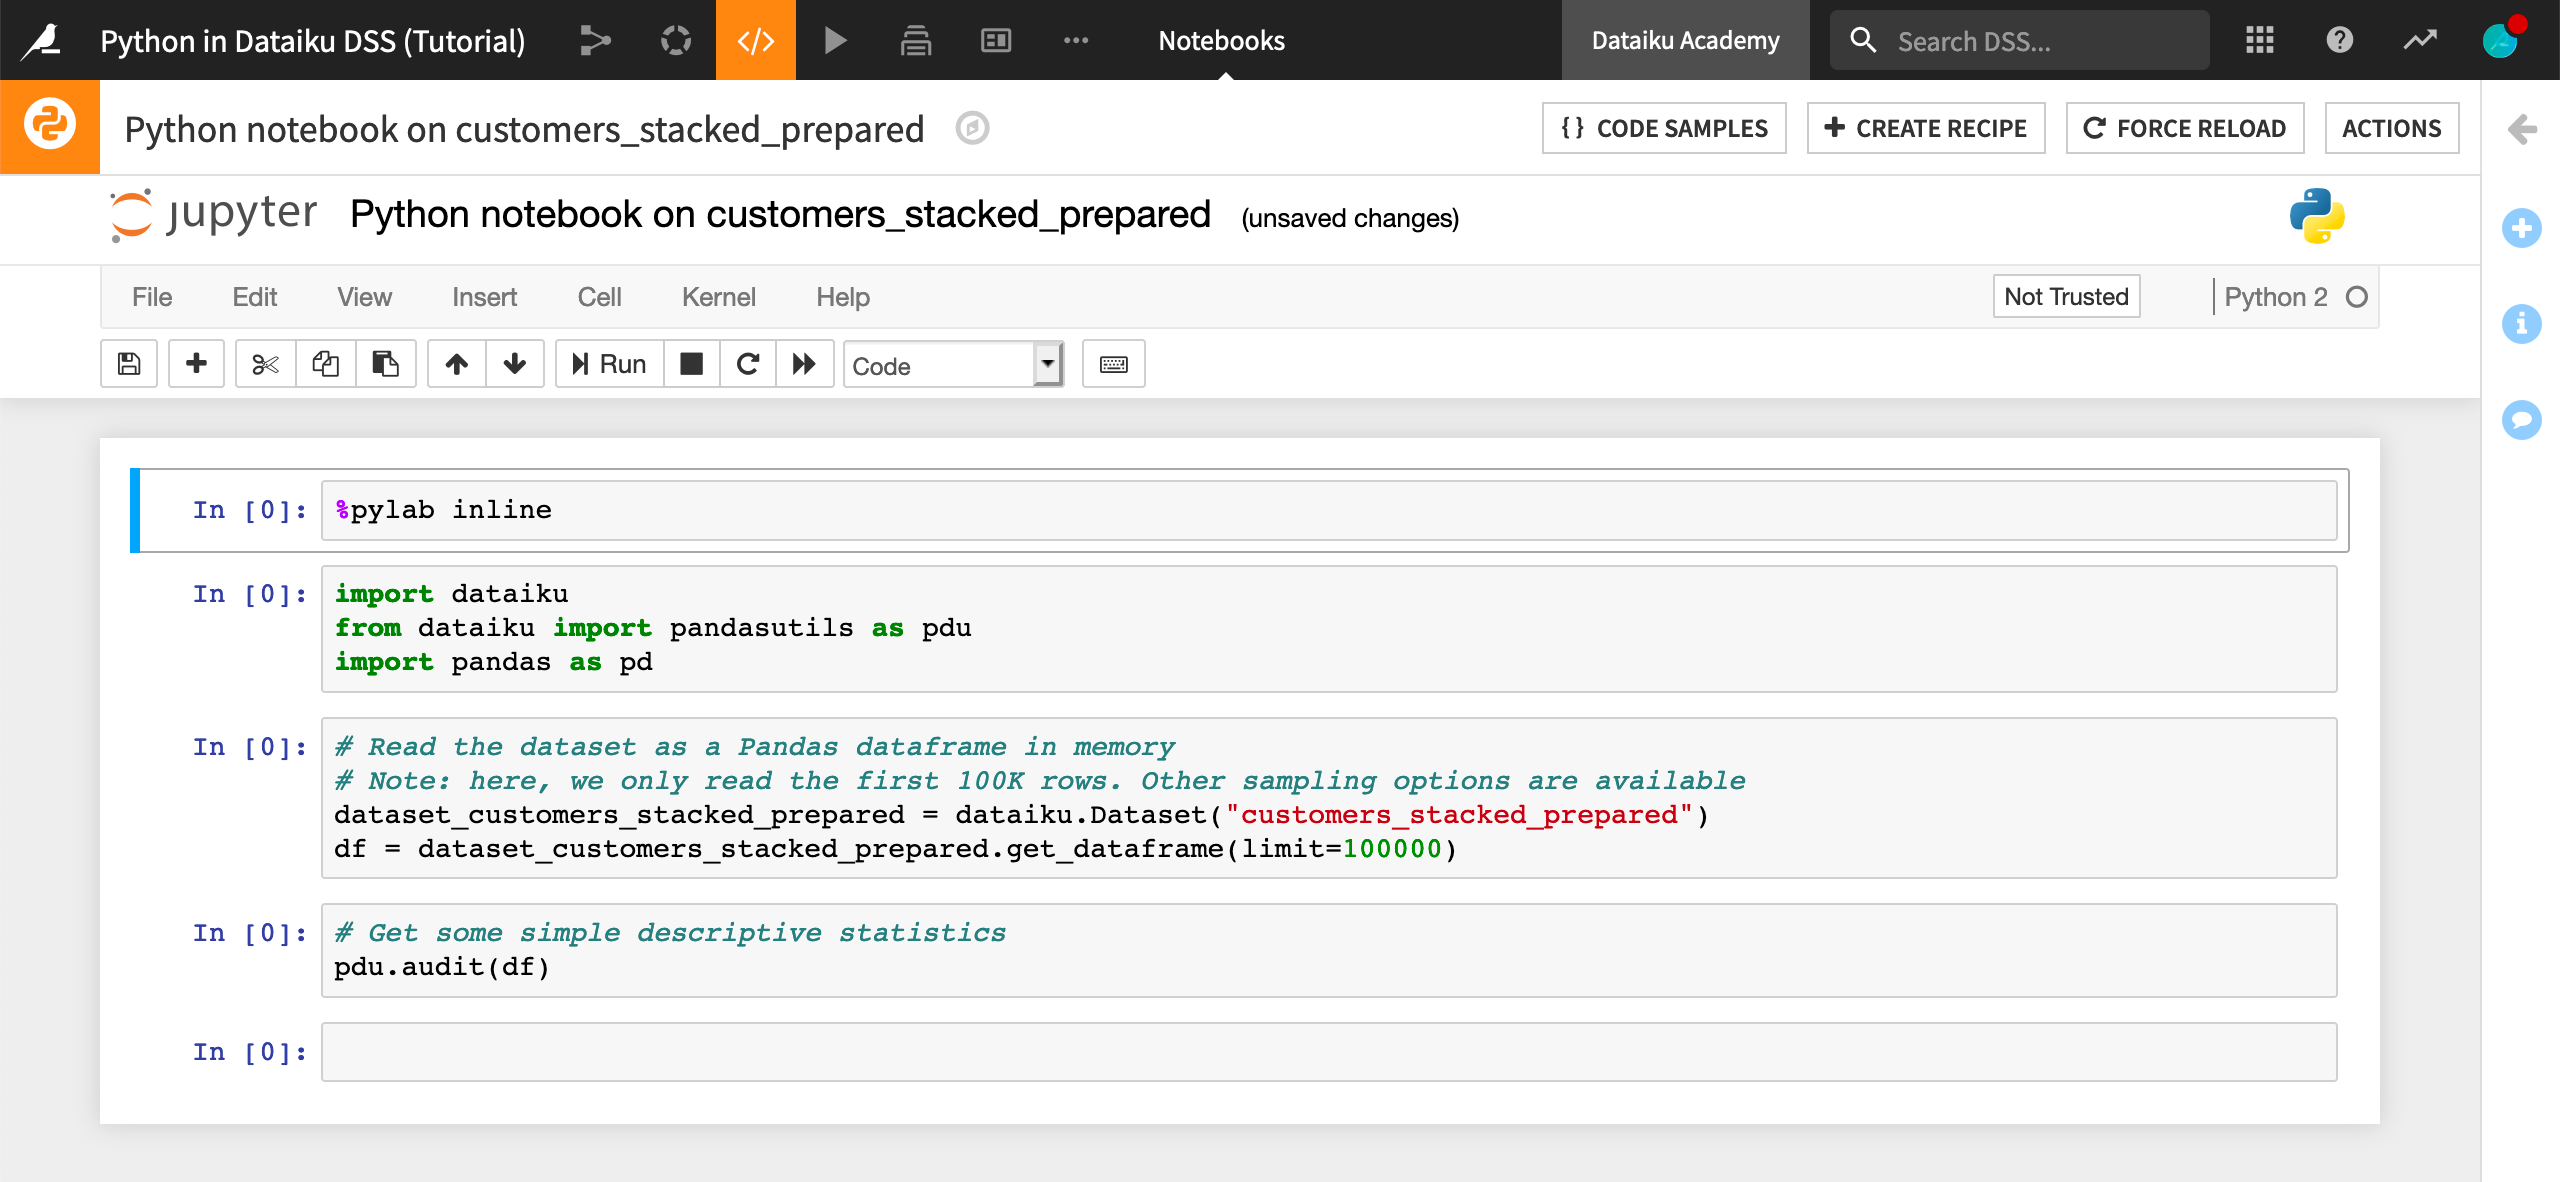Open the Cell menu
The width and height of the screenshot is (2560, 1182).
599,297
